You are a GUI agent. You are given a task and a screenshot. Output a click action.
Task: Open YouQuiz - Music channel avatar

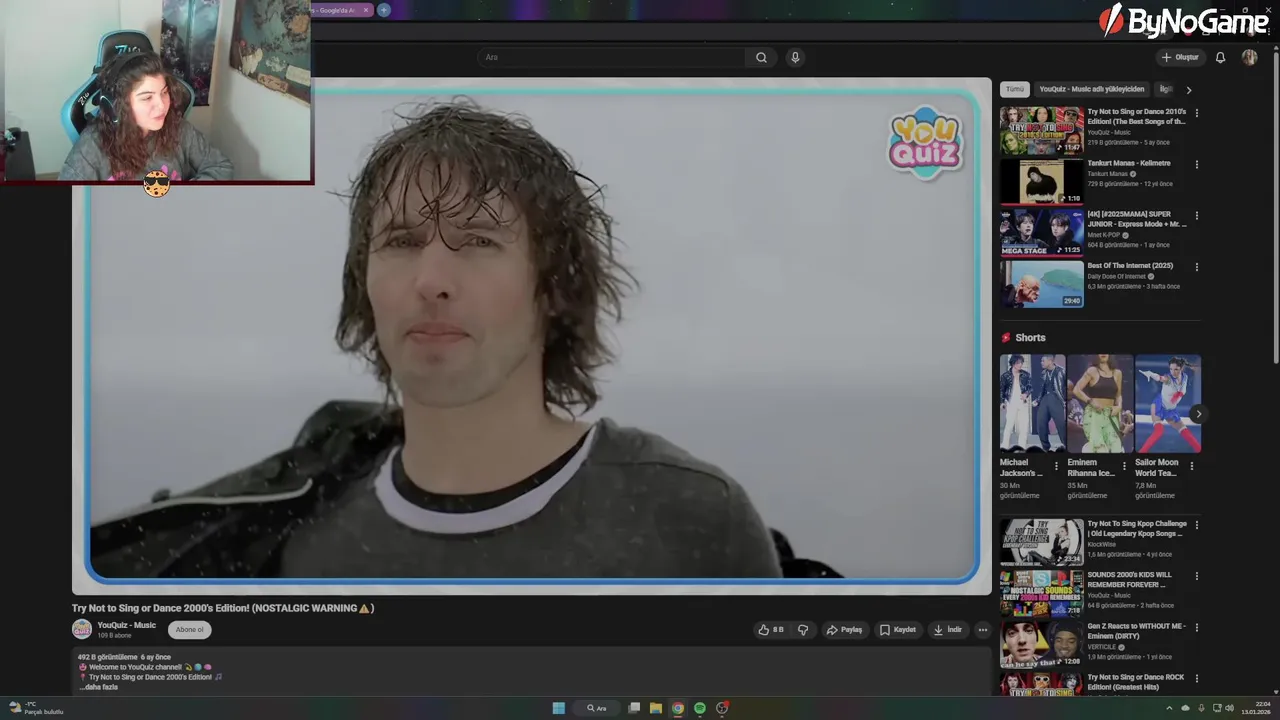pos(82,629)
